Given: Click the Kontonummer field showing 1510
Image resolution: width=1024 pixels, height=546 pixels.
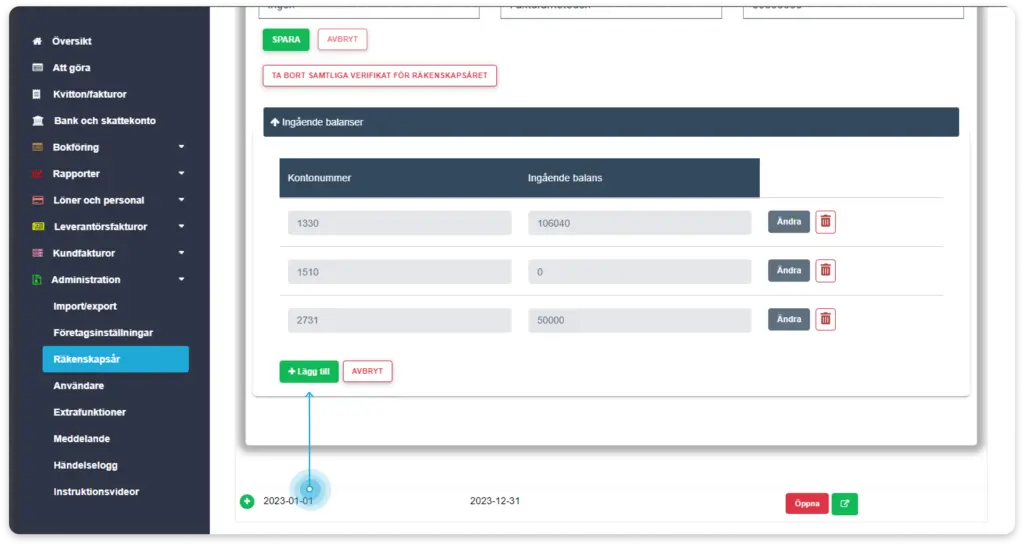Looking at the screenshot, I should tap(400, 272).
